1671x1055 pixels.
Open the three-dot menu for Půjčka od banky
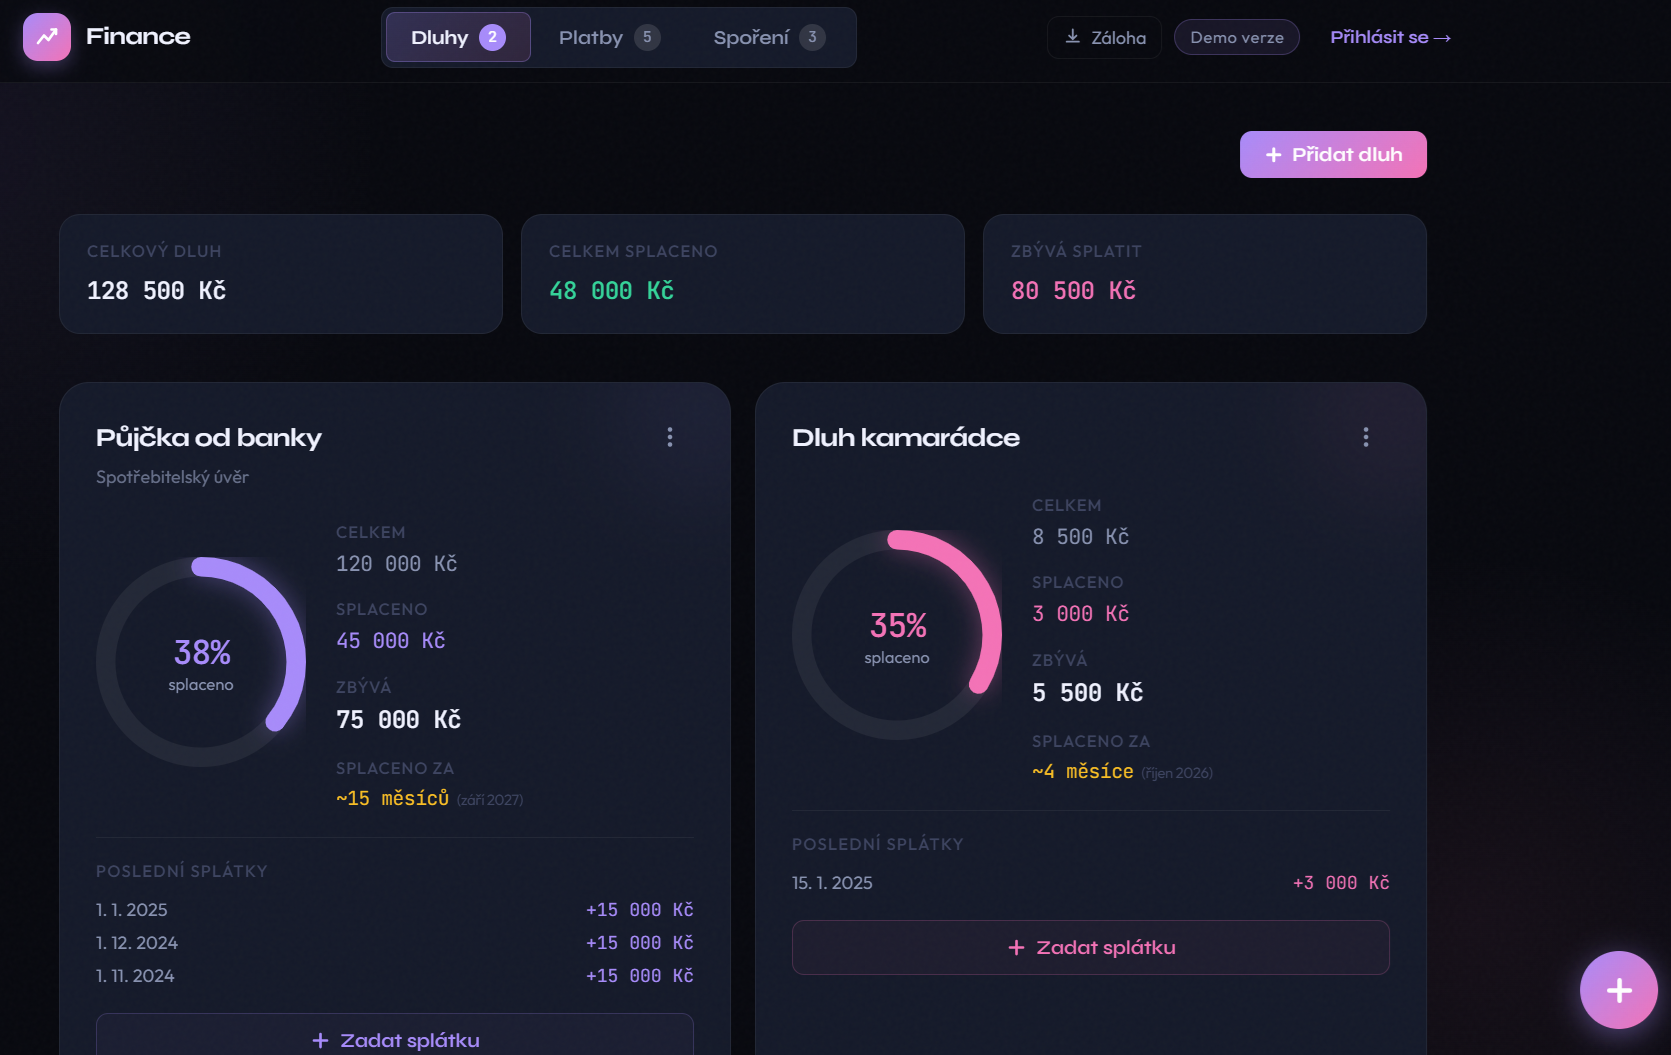click(x=670, y=437)
